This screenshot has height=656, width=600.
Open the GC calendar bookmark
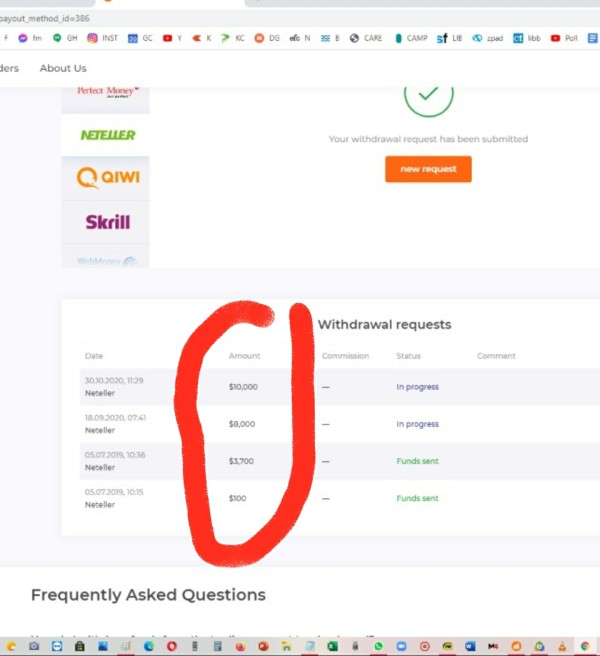coord(140,38)
